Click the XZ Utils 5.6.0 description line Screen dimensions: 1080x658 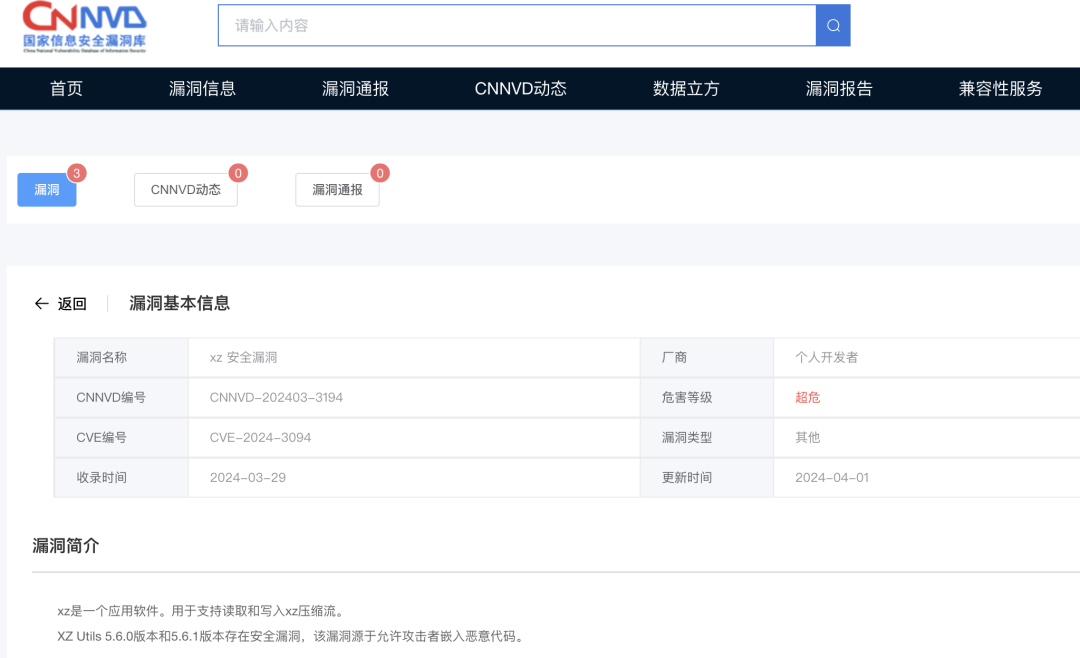tap(291, 636)
